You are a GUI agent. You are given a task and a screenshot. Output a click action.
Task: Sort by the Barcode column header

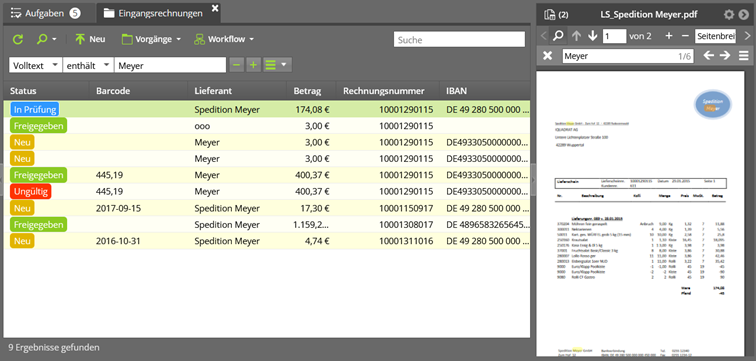click(x=138, y=91)
